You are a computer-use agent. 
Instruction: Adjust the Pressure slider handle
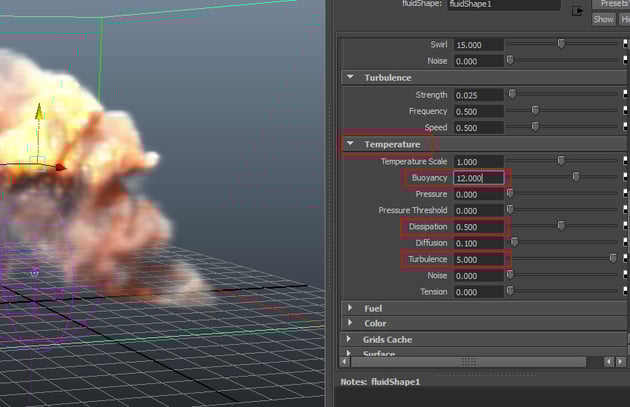coord(510,193)
